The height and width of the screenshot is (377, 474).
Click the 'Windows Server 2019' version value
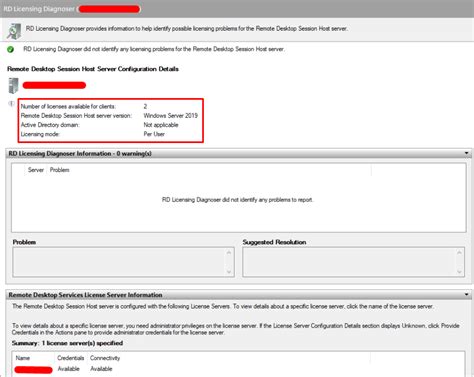[x=171, y=116]
